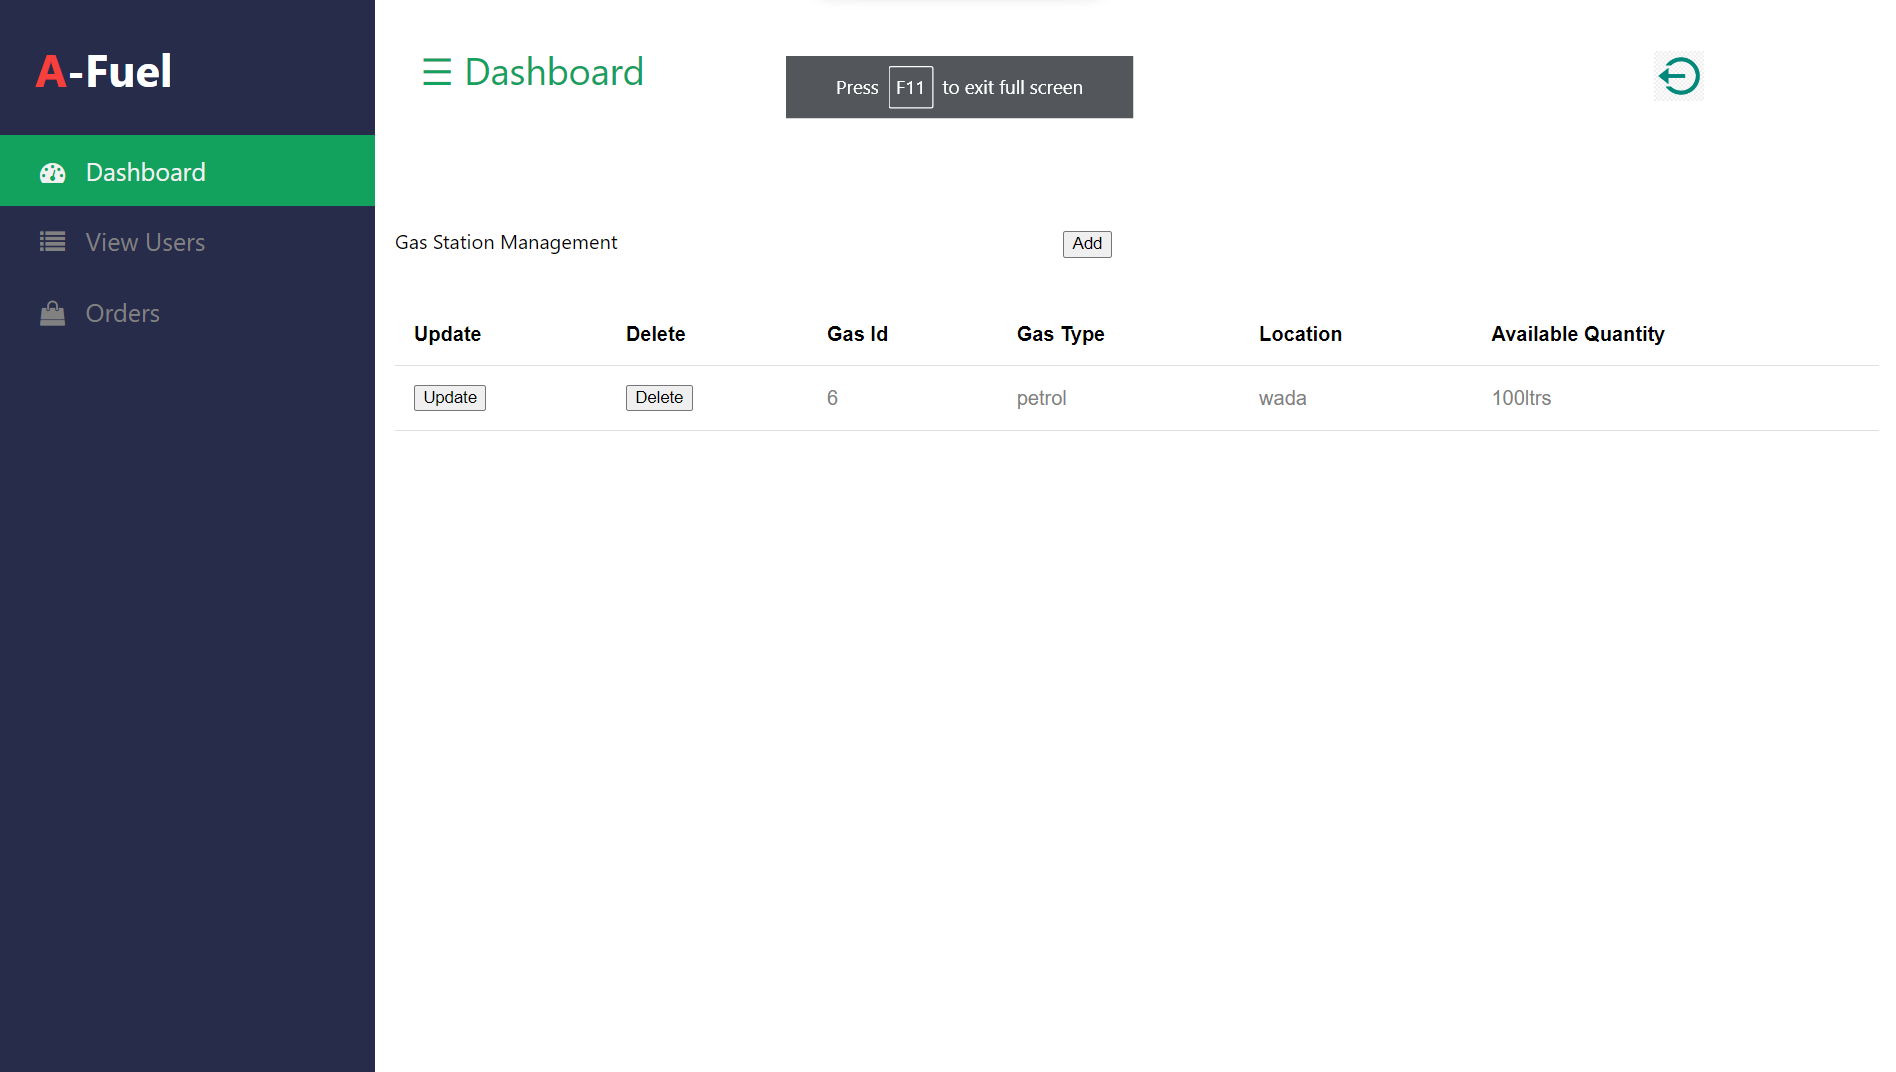The width and height of the screenshot is (1896, 1072).
Task: Click the Gas Id column header
Action: 857,334
